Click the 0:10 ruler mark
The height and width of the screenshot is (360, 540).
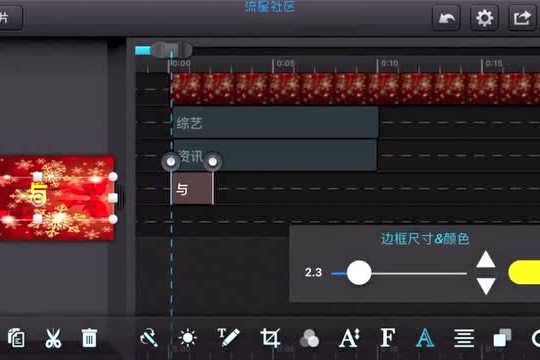390,63
